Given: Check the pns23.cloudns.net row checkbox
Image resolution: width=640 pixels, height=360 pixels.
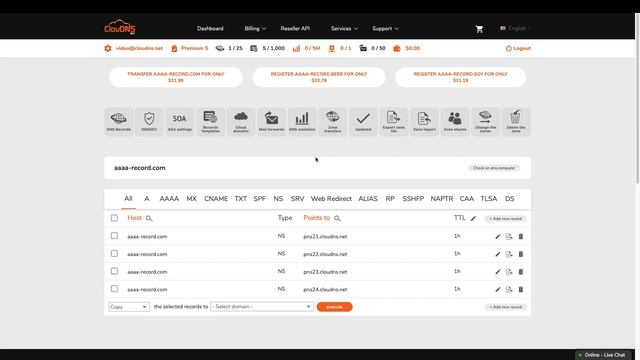Looking at the screenshot, I should tap(114, 271).
